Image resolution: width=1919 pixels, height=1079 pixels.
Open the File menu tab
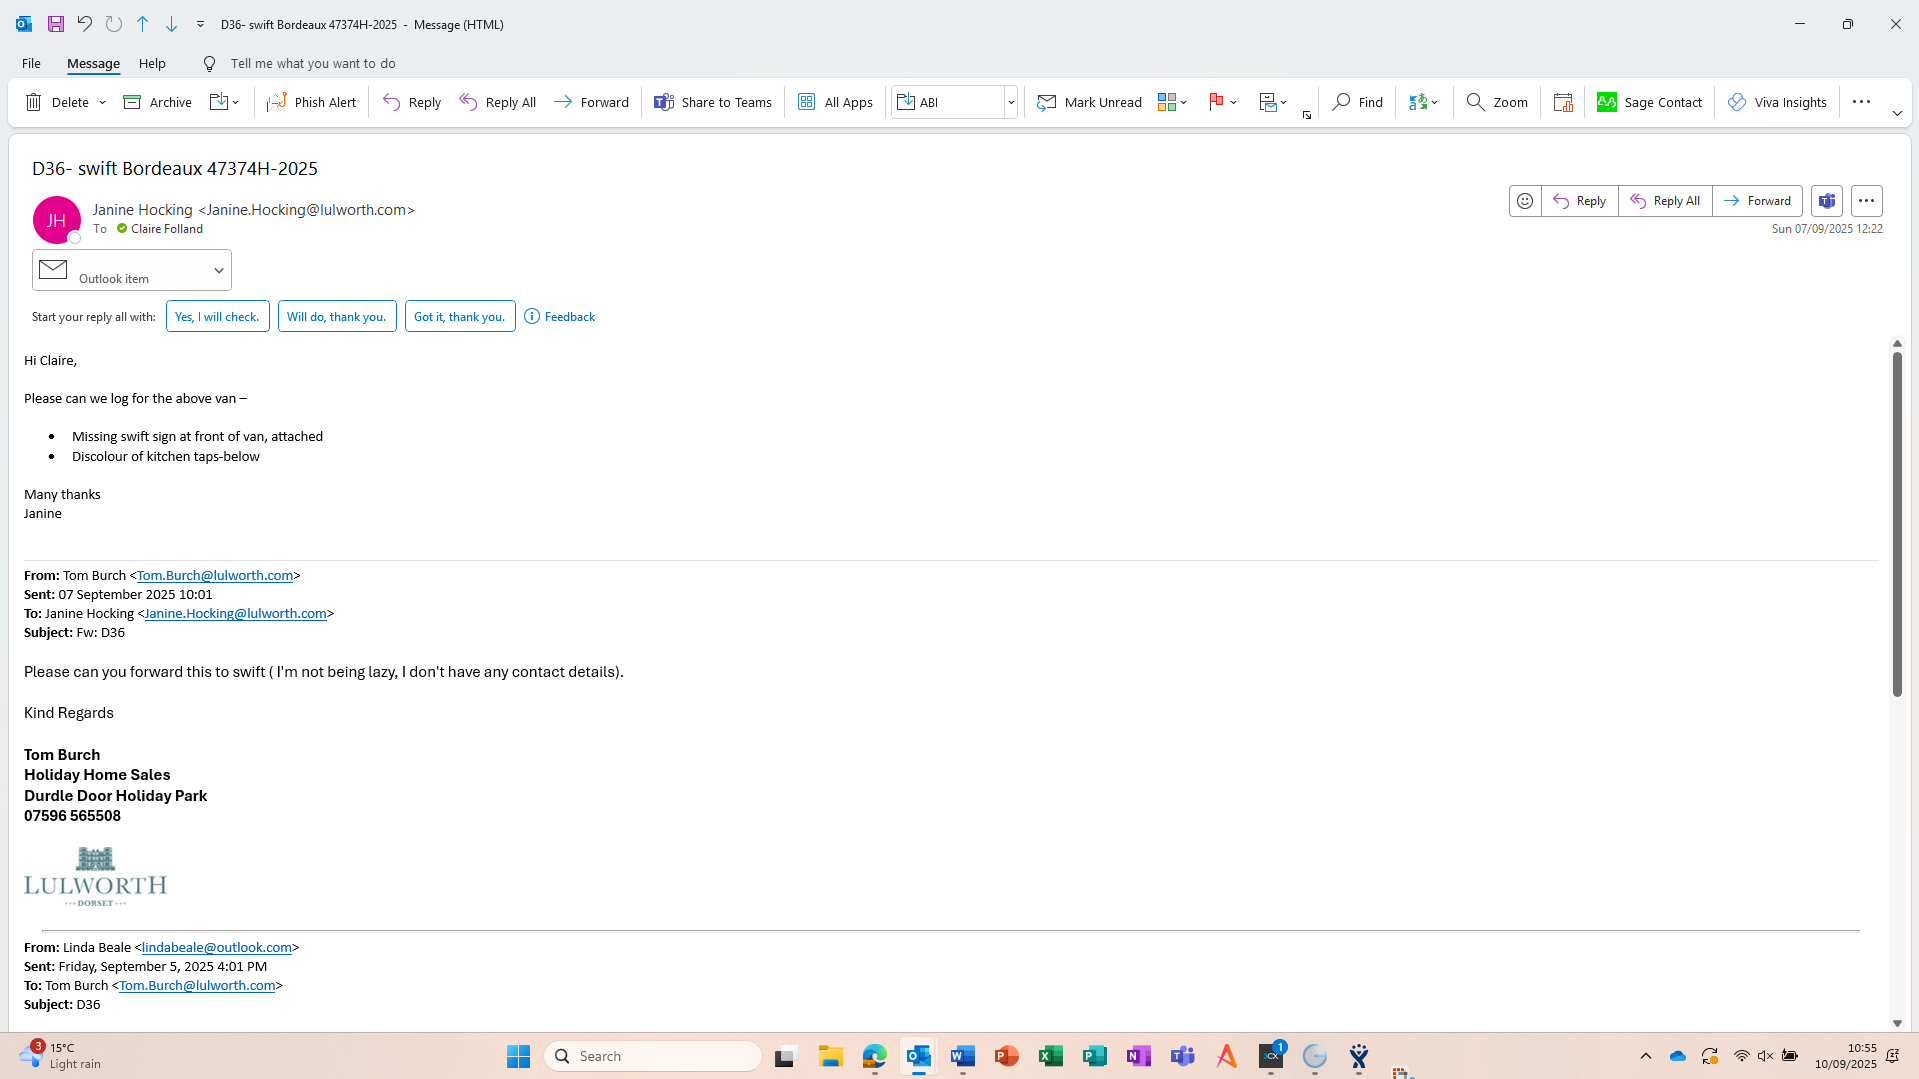(x=31, y=63)
